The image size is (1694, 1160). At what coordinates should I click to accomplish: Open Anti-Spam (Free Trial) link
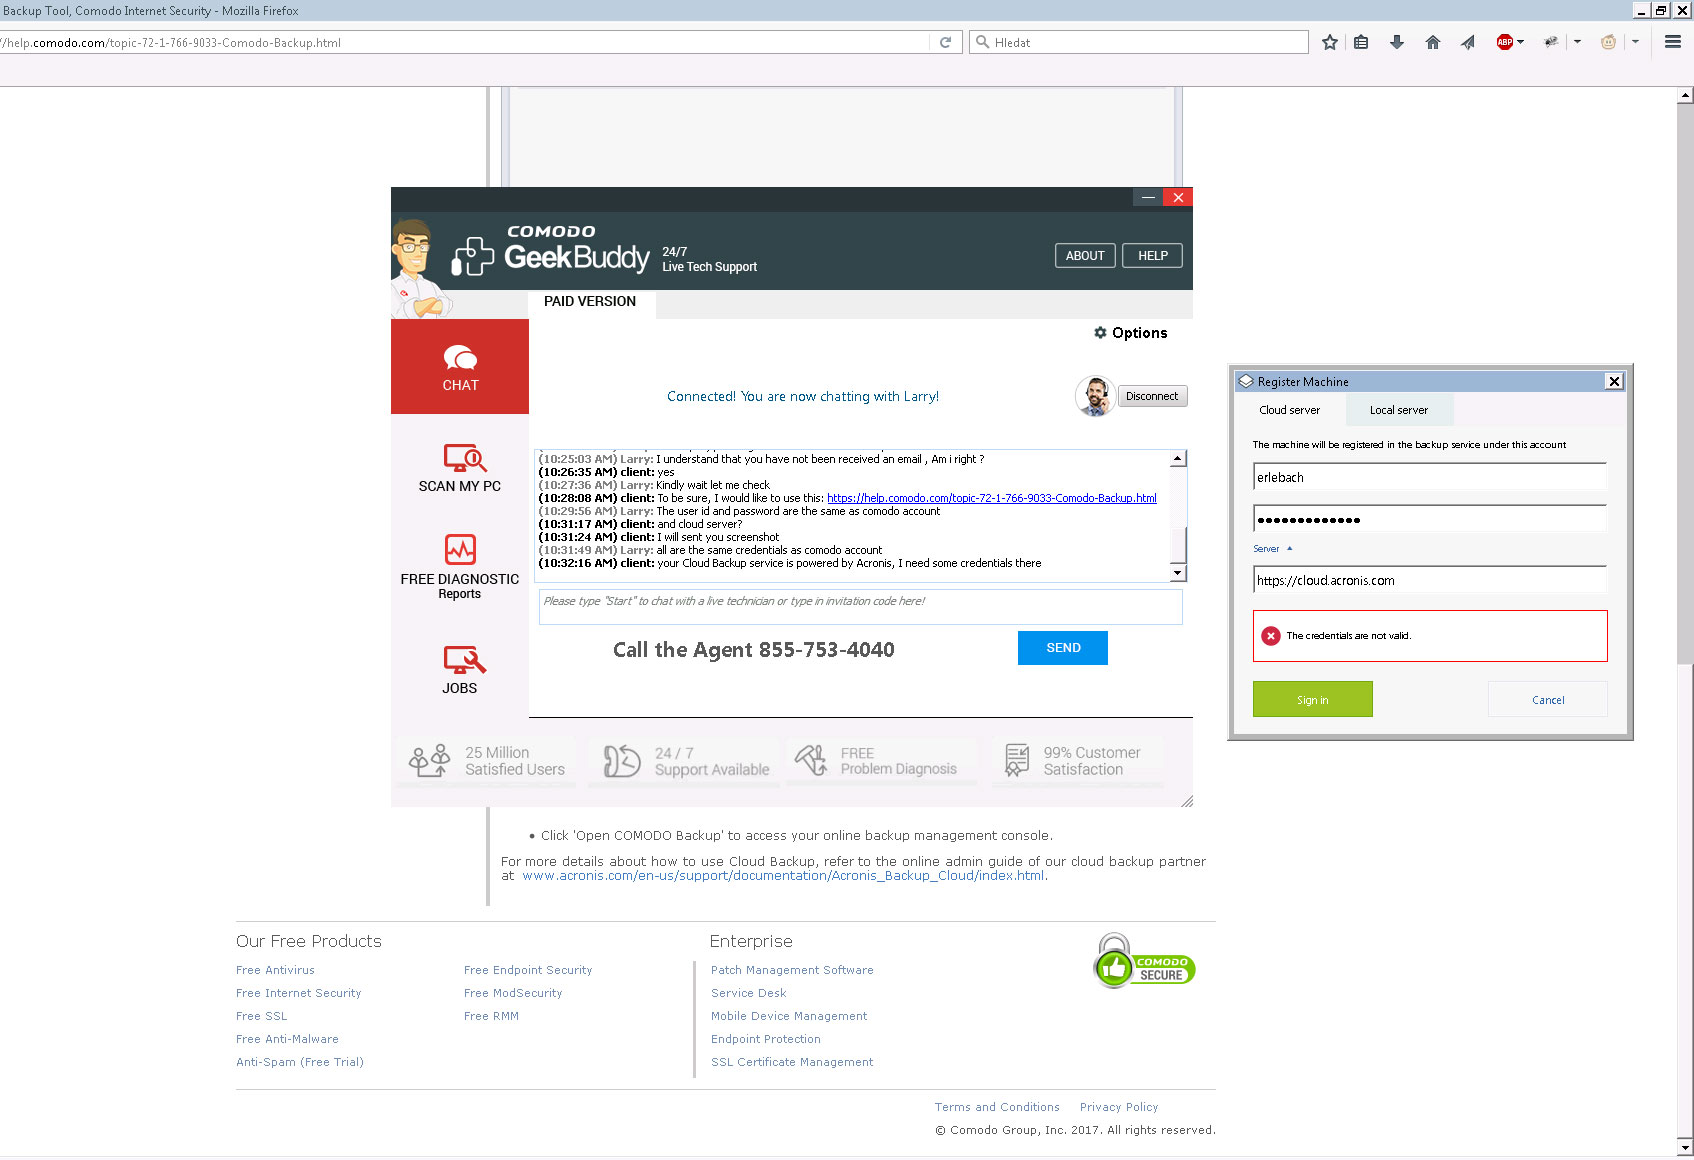click(300, 1062)
